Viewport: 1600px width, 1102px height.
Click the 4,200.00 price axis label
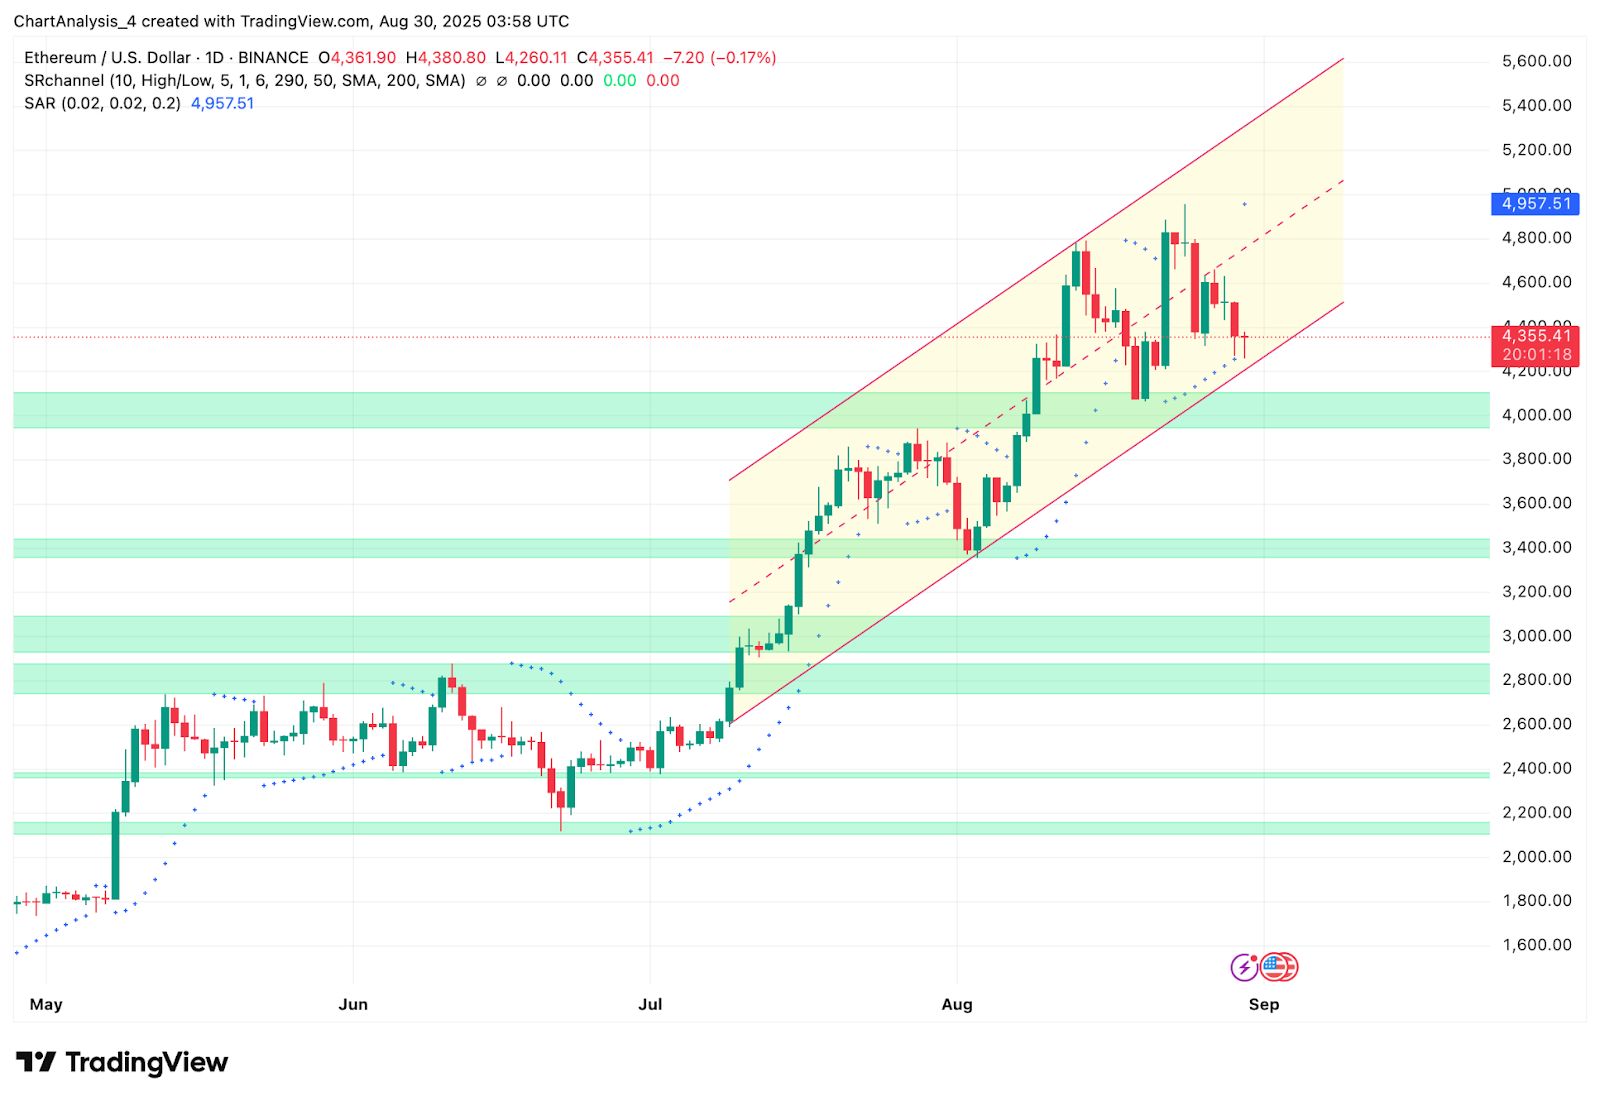(x=1536, y=371)
